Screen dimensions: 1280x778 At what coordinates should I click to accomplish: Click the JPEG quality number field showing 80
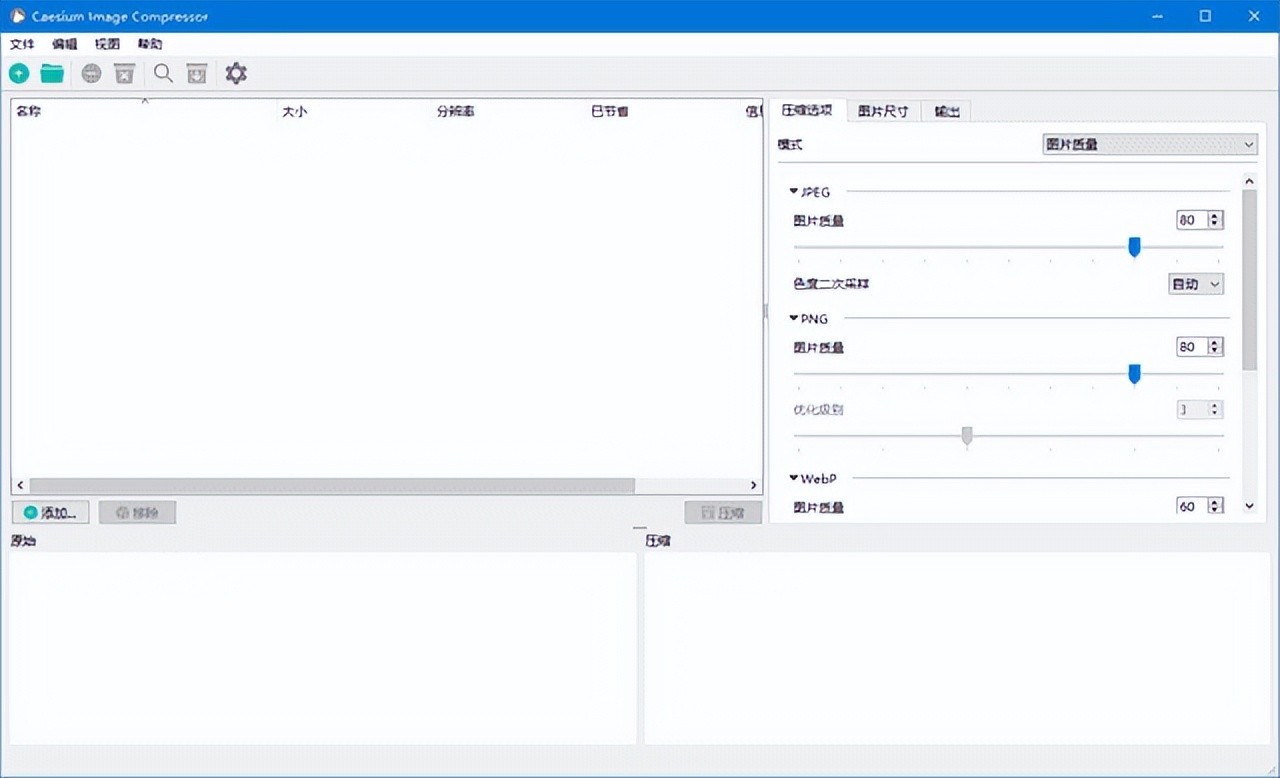(x=1192, y=220)
